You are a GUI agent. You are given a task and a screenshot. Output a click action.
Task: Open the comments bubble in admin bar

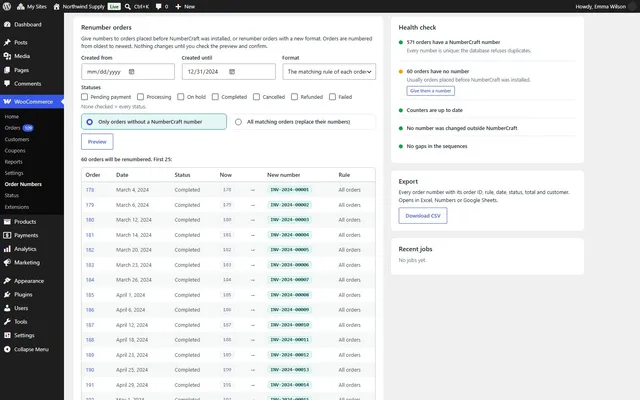pos(162,7)
